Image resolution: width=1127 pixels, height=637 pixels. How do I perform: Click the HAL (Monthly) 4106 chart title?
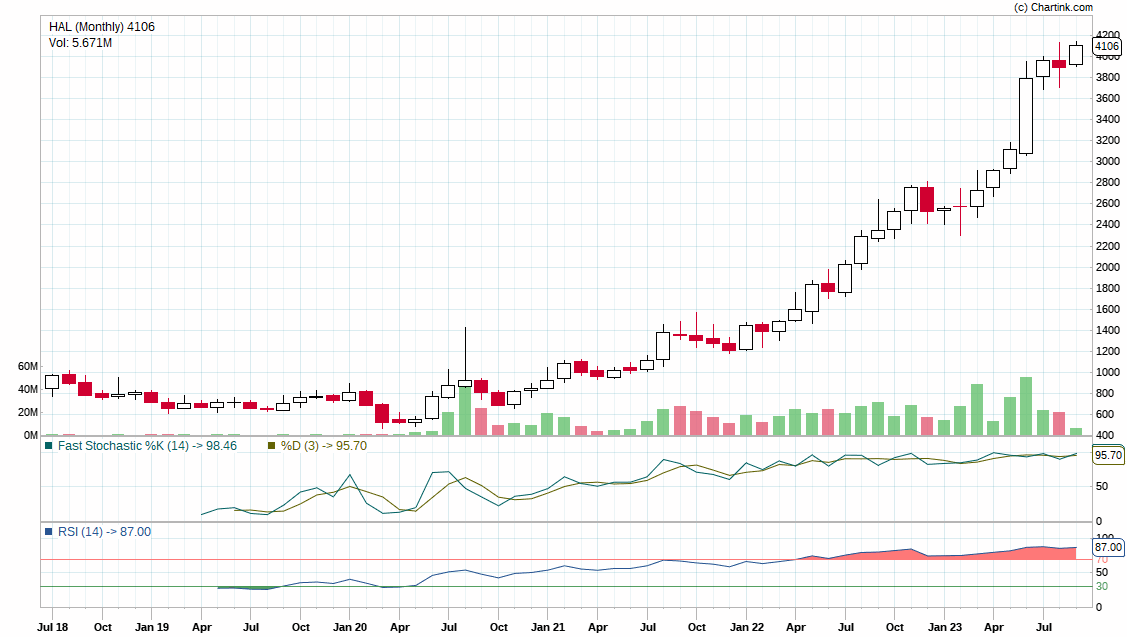pos(101,27)
